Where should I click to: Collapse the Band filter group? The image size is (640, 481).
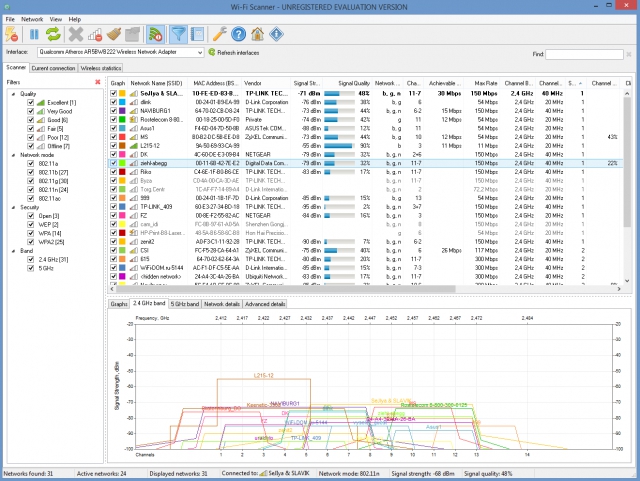click(x=13, y=251)
